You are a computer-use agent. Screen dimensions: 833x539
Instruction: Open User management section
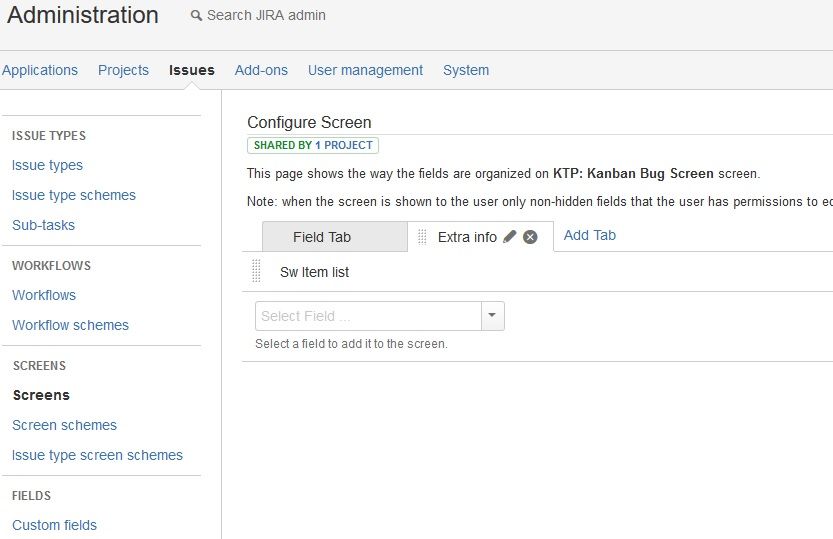point(366,70)
